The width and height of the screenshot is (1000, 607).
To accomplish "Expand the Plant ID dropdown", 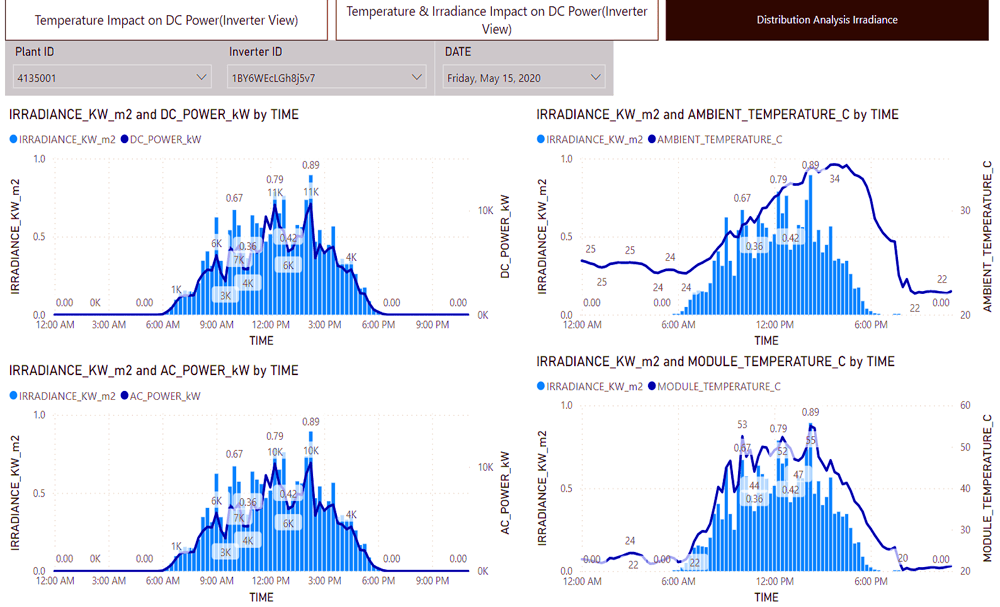I will click(x=111, y=77).
